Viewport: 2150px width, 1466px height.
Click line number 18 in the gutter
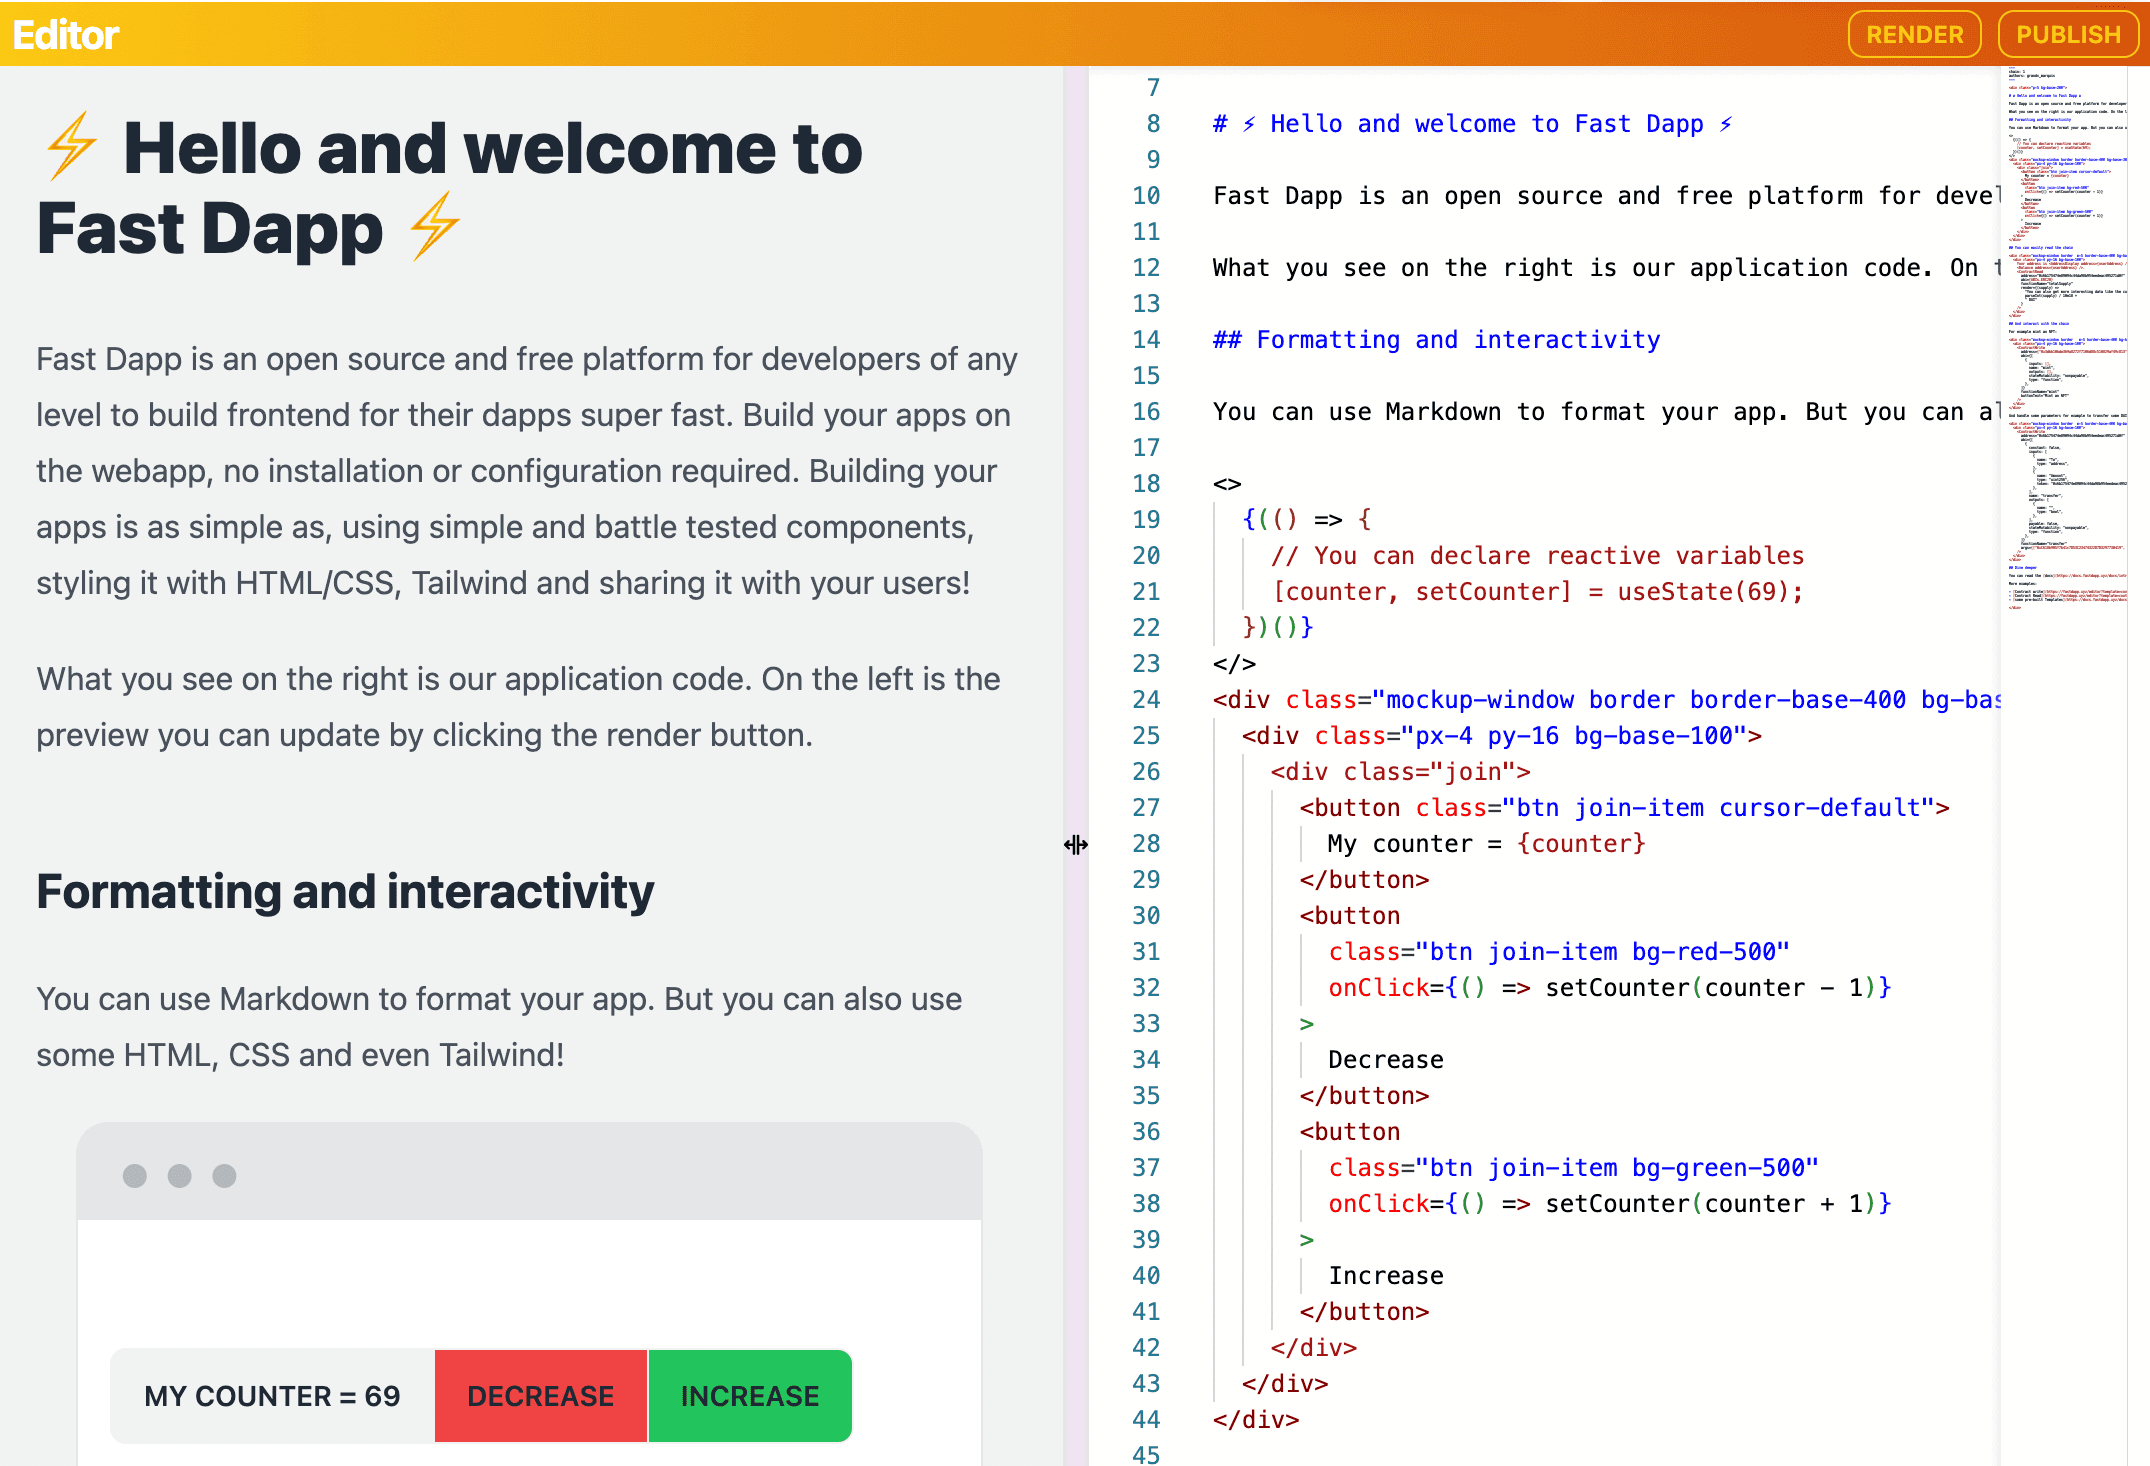click(1146, 484)
